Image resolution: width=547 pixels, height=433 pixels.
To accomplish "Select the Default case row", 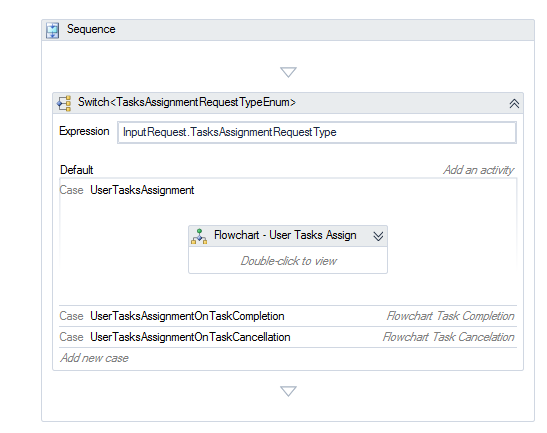I will 288,170.
